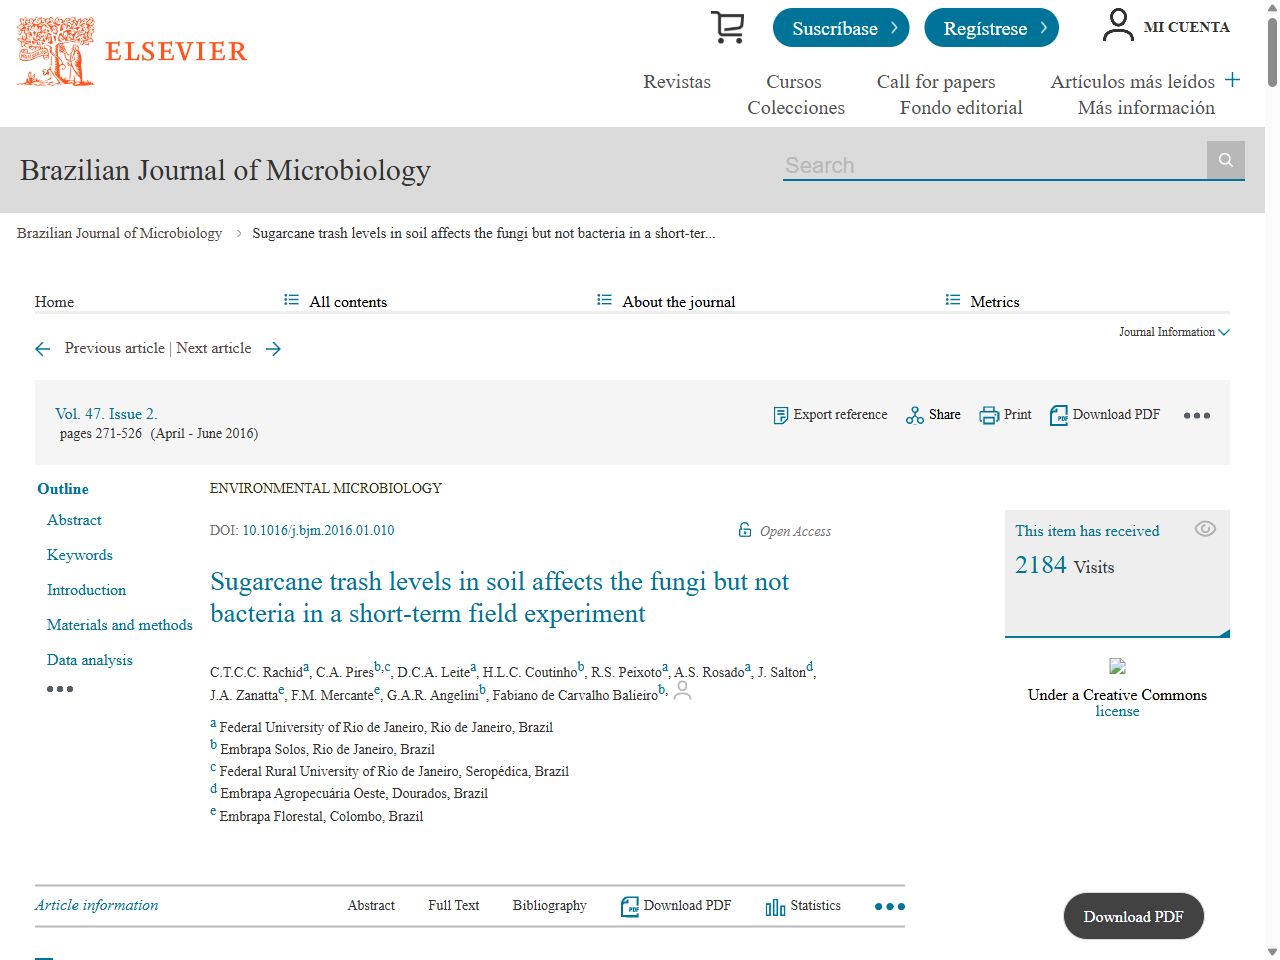Image resolution: width=1280 pixels, height=960 pixels.
Task: Click the Share network icon
Action: point(914,415)
